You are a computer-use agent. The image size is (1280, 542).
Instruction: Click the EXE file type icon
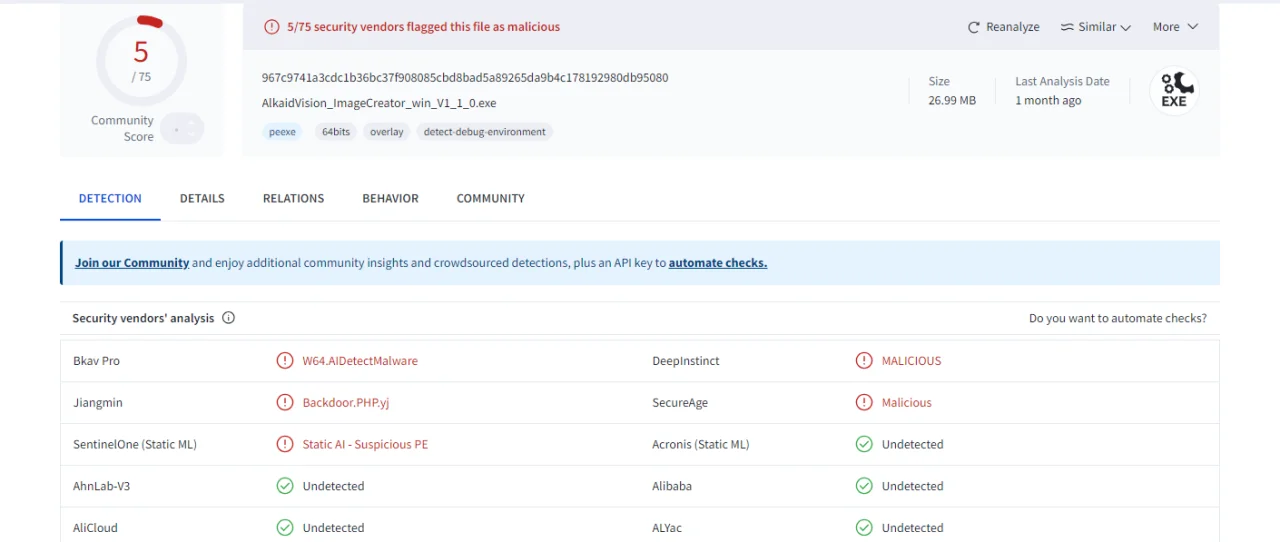(1174, 91)
